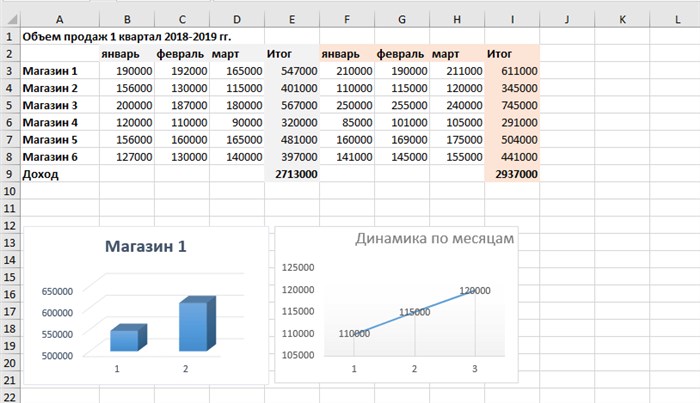Click "январь" header in column F

click(x=347, y=54)
